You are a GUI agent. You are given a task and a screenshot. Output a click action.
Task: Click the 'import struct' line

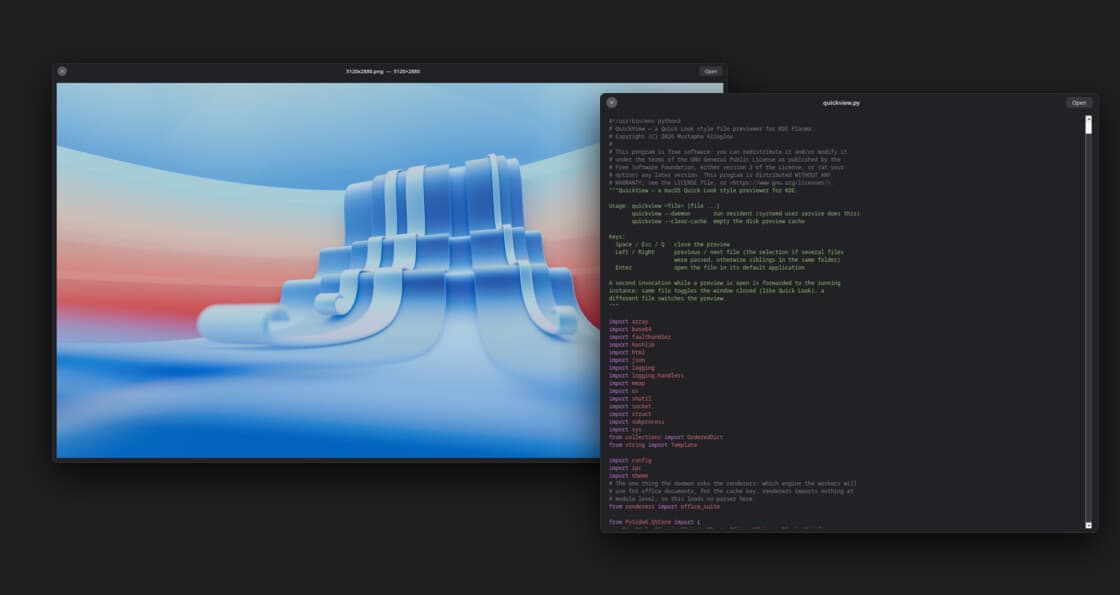630,414
